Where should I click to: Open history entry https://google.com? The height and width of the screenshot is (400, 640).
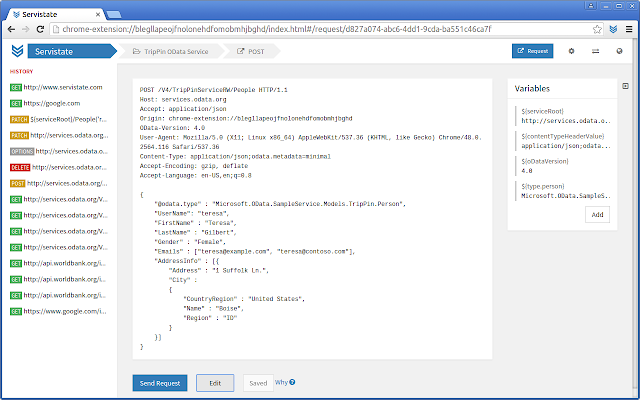coord(45,103)
